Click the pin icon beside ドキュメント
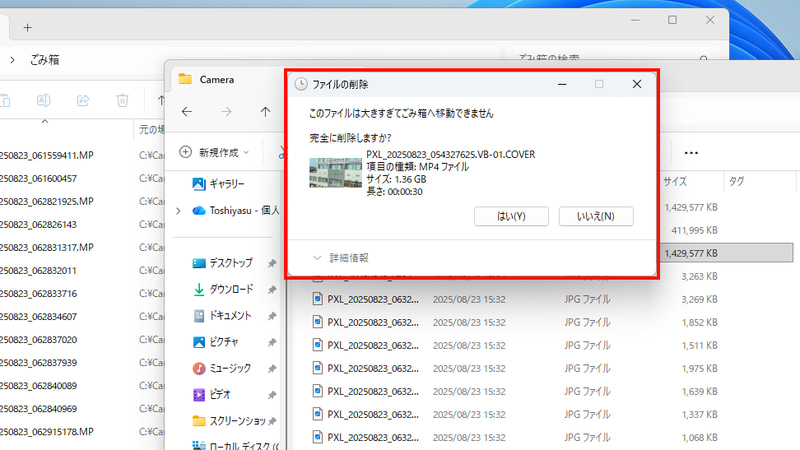 (x=272, y=316)
